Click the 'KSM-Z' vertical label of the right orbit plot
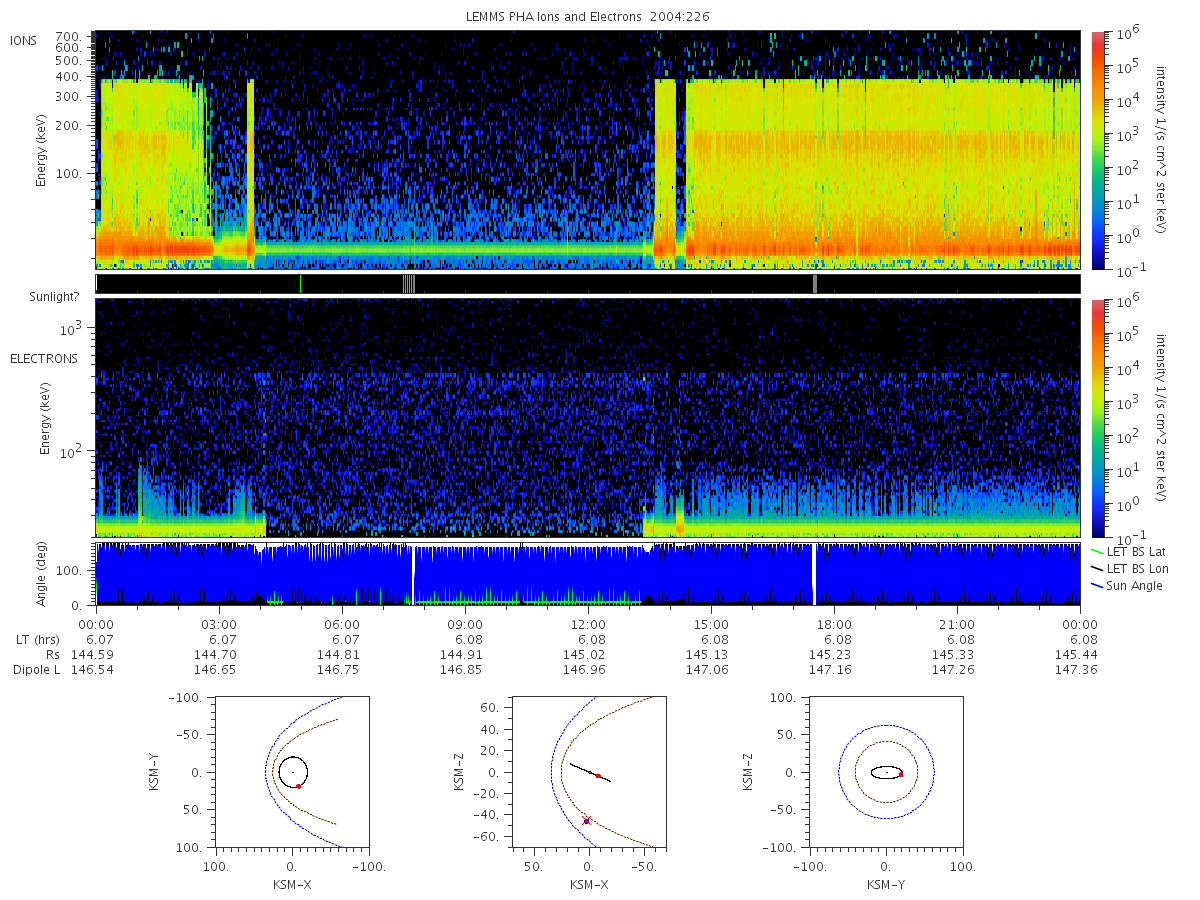This screenshot has height=900, width=1200. pos(748,772)
